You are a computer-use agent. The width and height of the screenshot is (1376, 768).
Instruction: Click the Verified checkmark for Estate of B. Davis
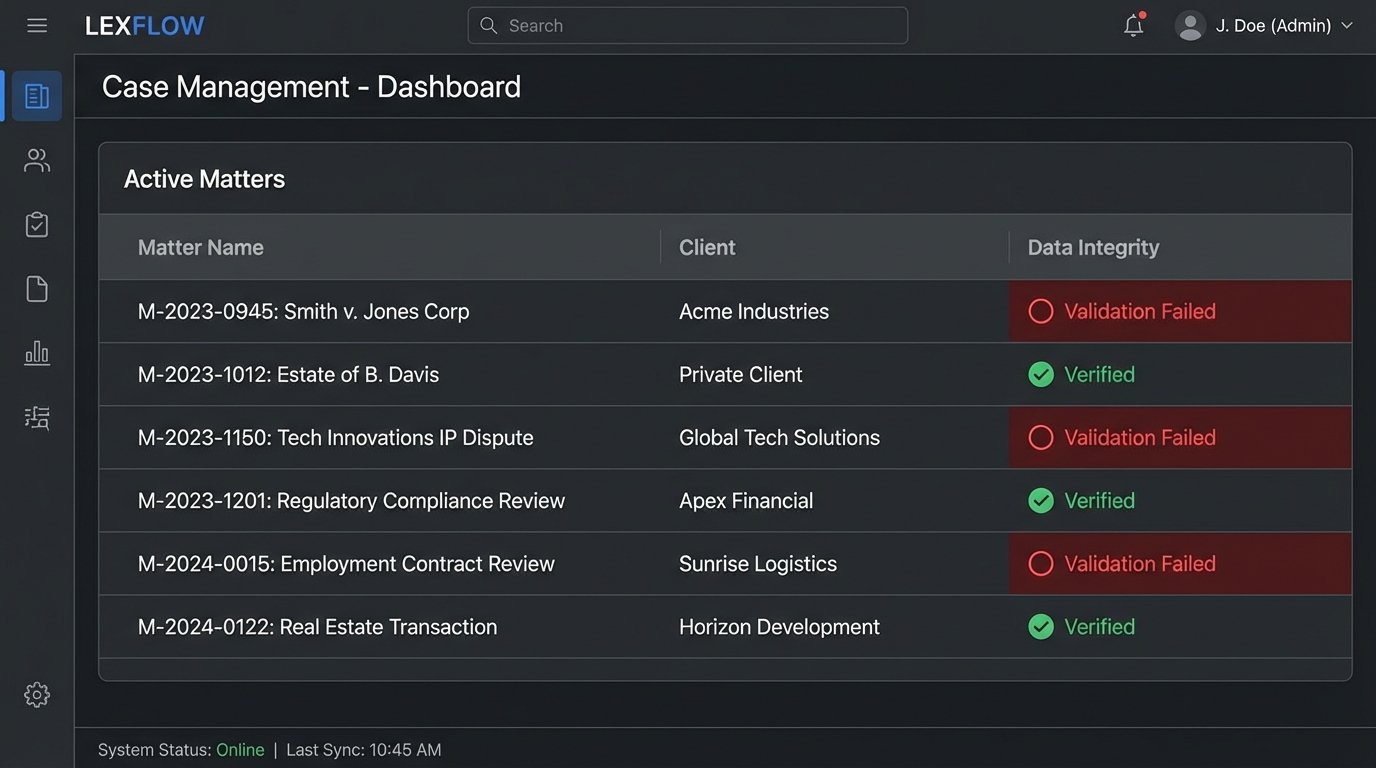pos(1041,374)
